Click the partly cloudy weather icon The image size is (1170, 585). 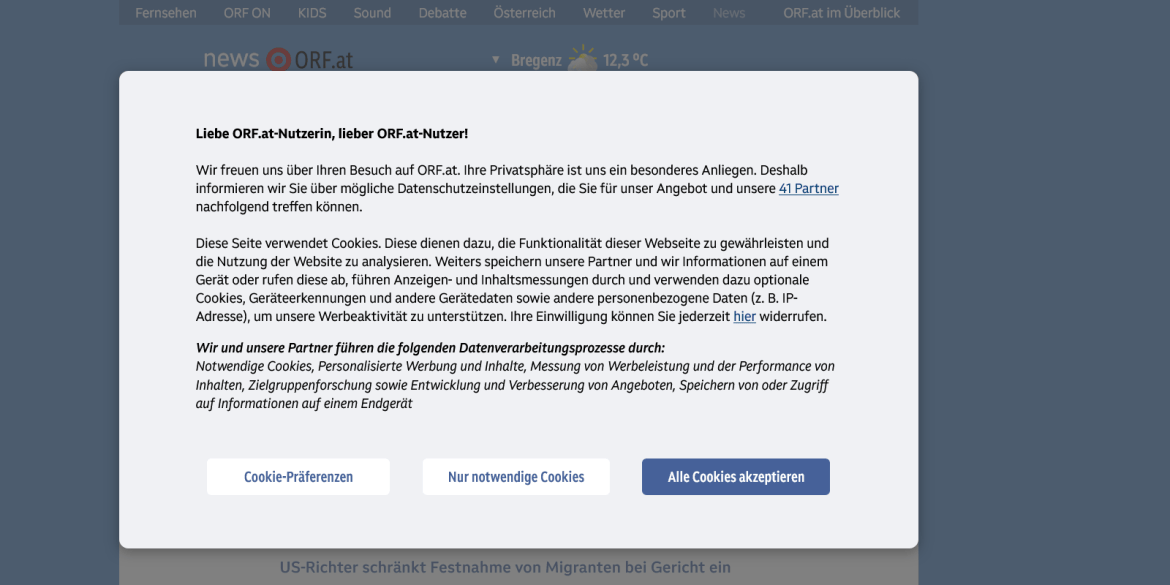point(583,59)
